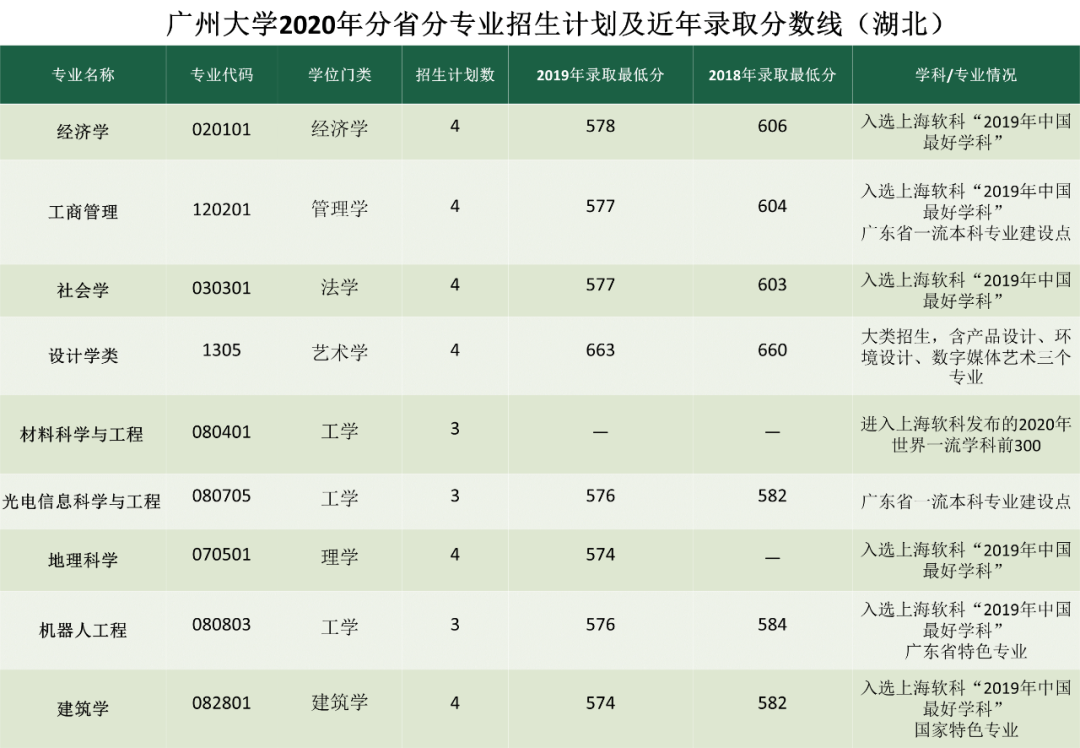
Task: Click the degree category cell 艺术学
Action: (340, 353)
